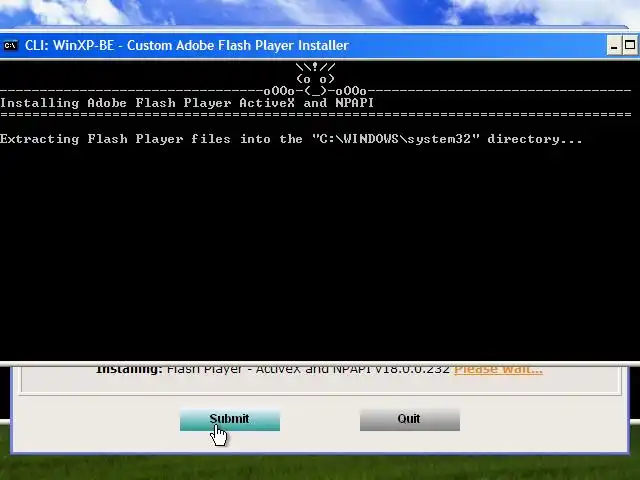Click the 'Please Wait...' link

(498, 369)
